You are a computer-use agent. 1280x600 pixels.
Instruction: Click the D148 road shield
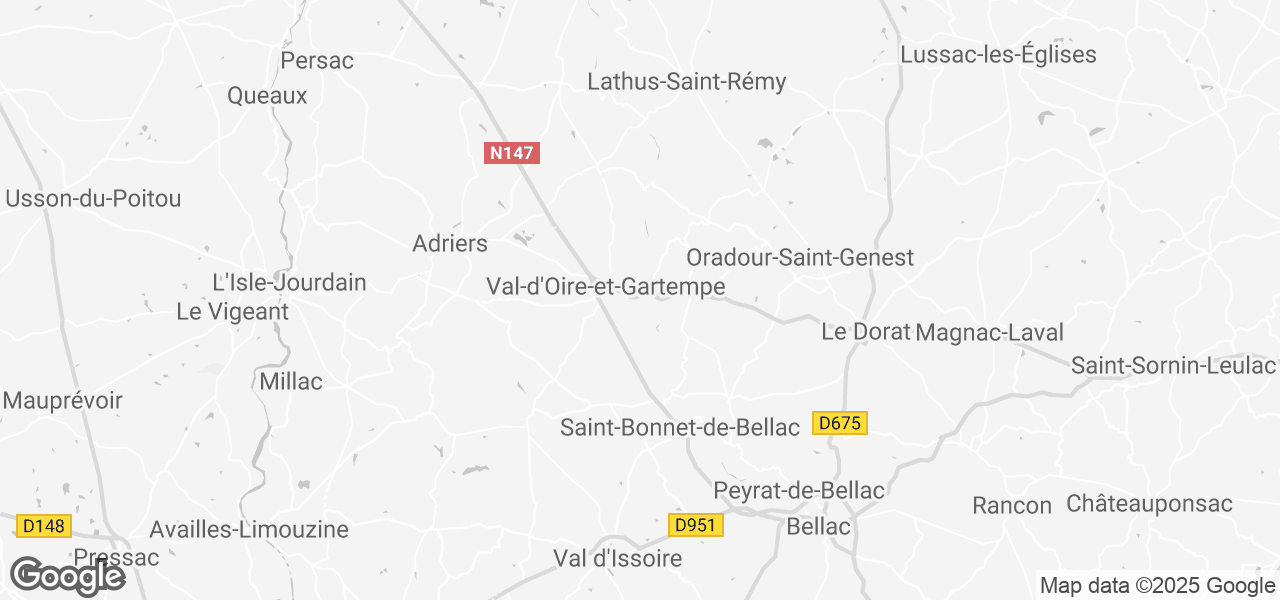pyautogui.click(x=44, y=525)
